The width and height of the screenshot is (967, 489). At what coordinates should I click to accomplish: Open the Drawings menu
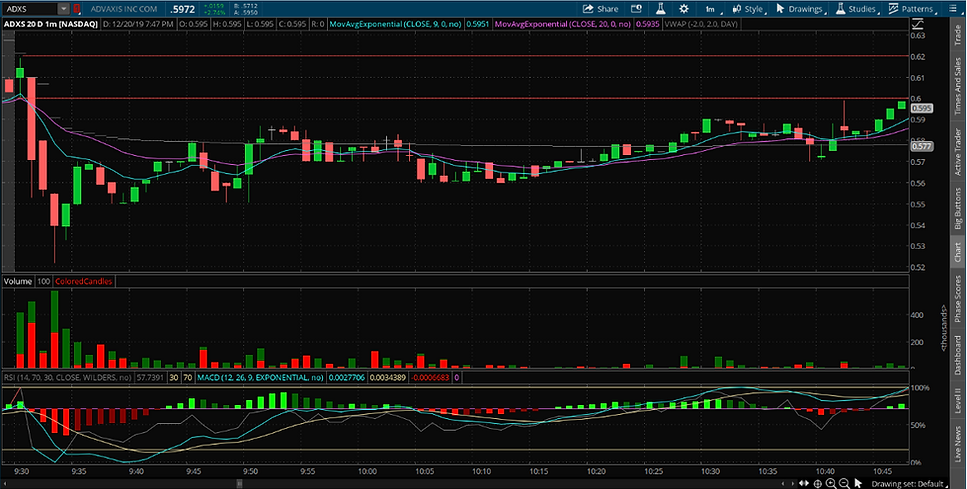pos(800,9)
